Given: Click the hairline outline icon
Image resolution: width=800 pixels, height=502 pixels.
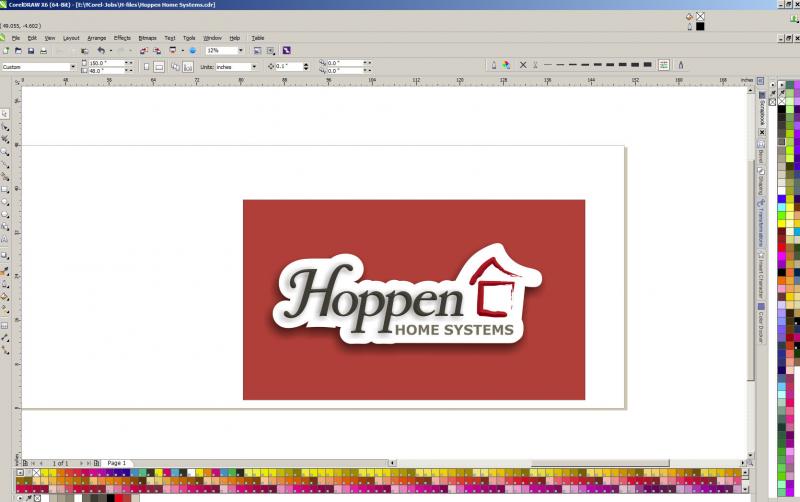Looking at the screenshot, I should [536, 65].
